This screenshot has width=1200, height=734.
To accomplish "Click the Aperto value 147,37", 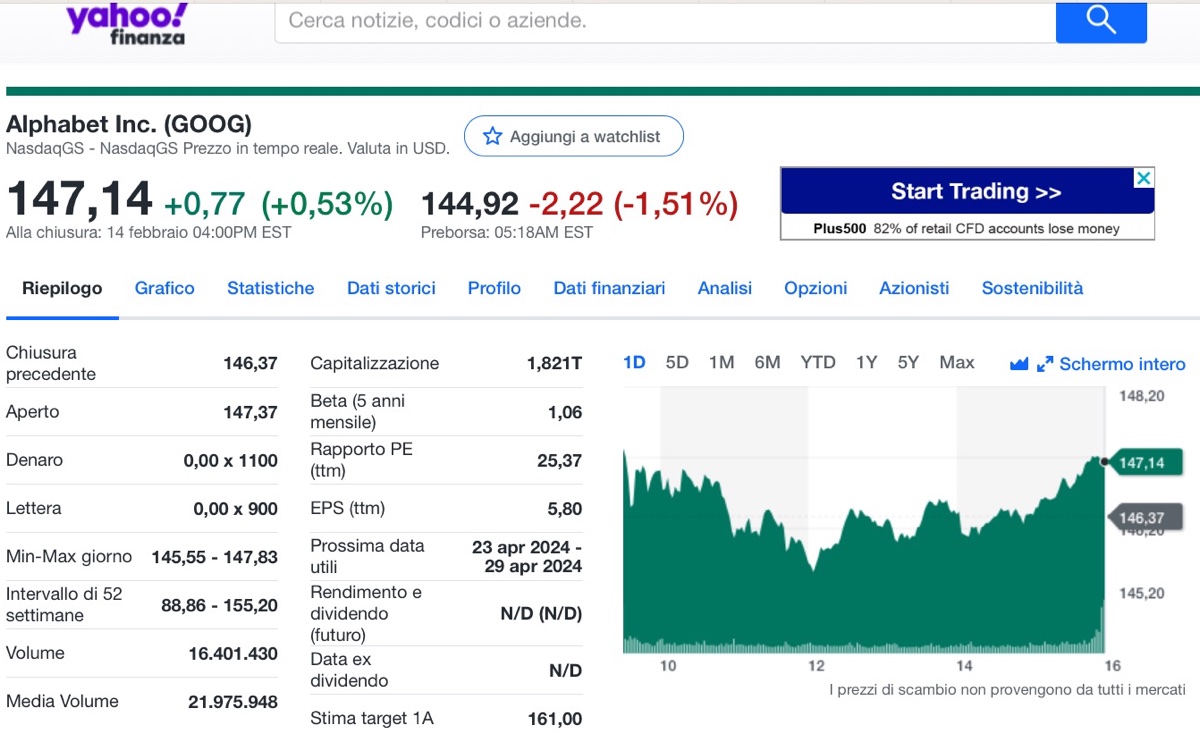I will (250, 412).
